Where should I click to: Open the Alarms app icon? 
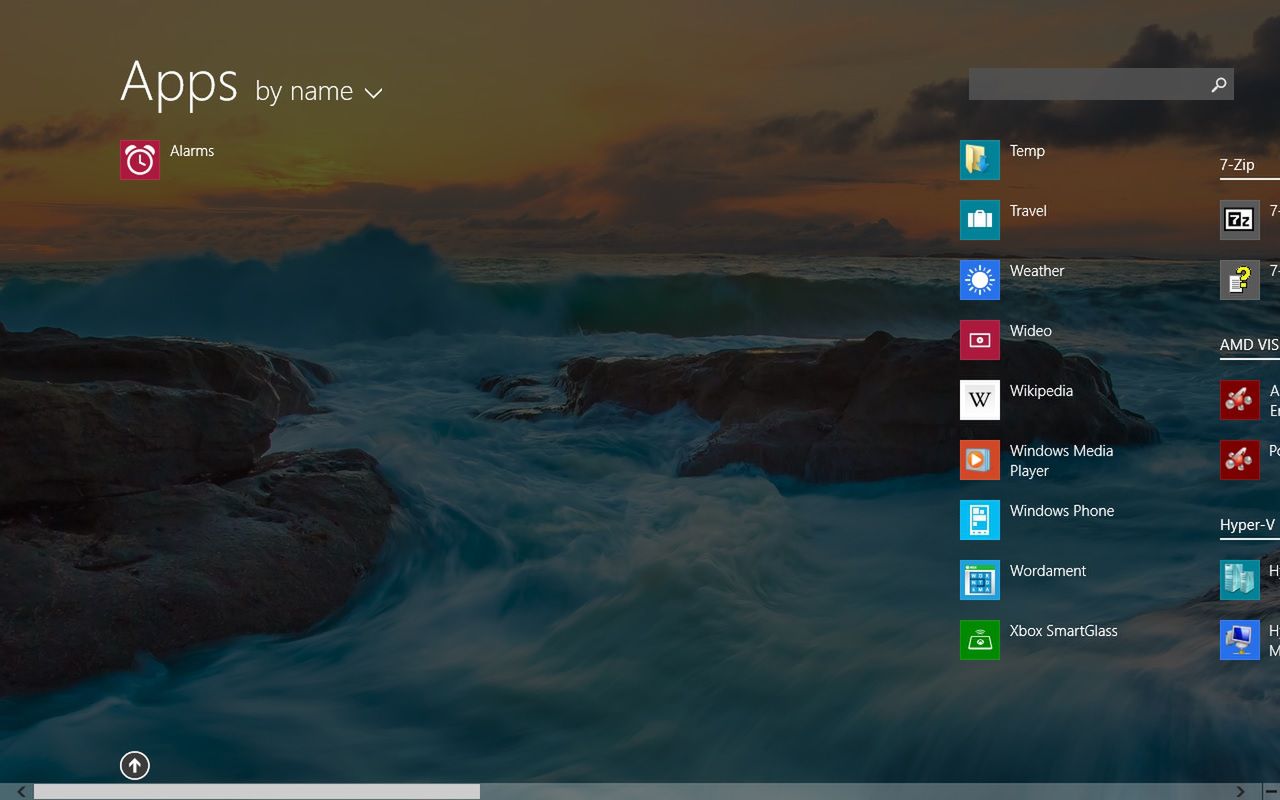coord(140,160)
